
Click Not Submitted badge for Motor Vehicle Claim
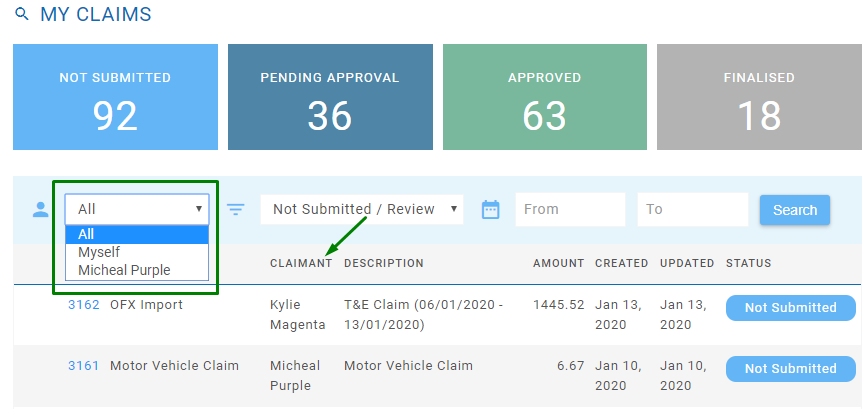[790, 369]
